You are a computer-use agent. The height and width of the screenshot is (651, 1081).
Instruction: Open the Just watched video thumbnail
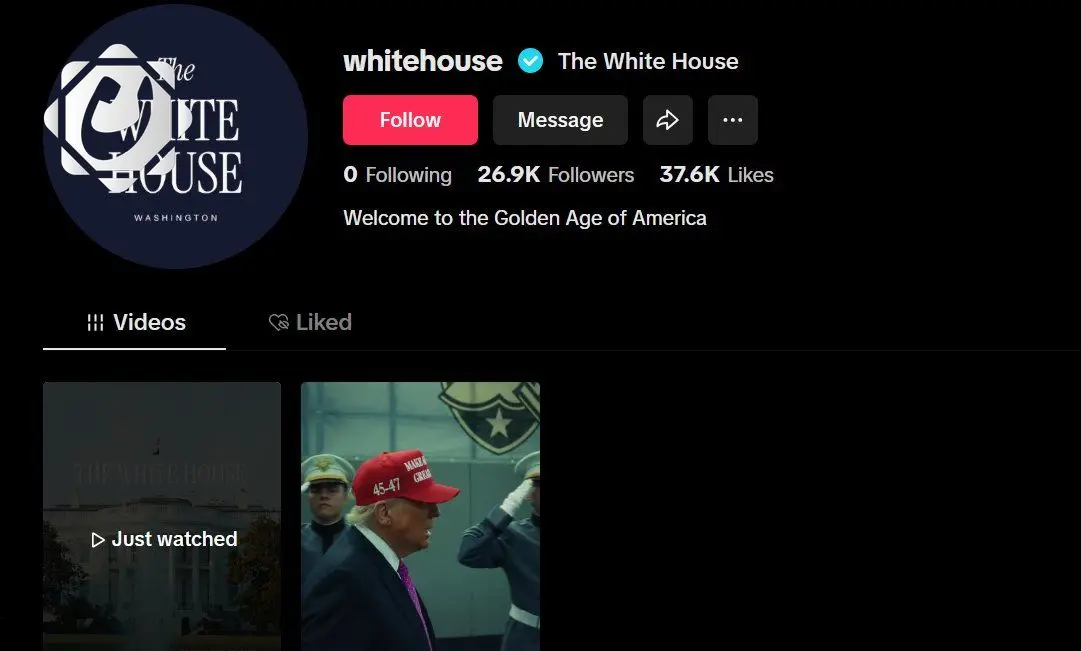coord(162,517)
